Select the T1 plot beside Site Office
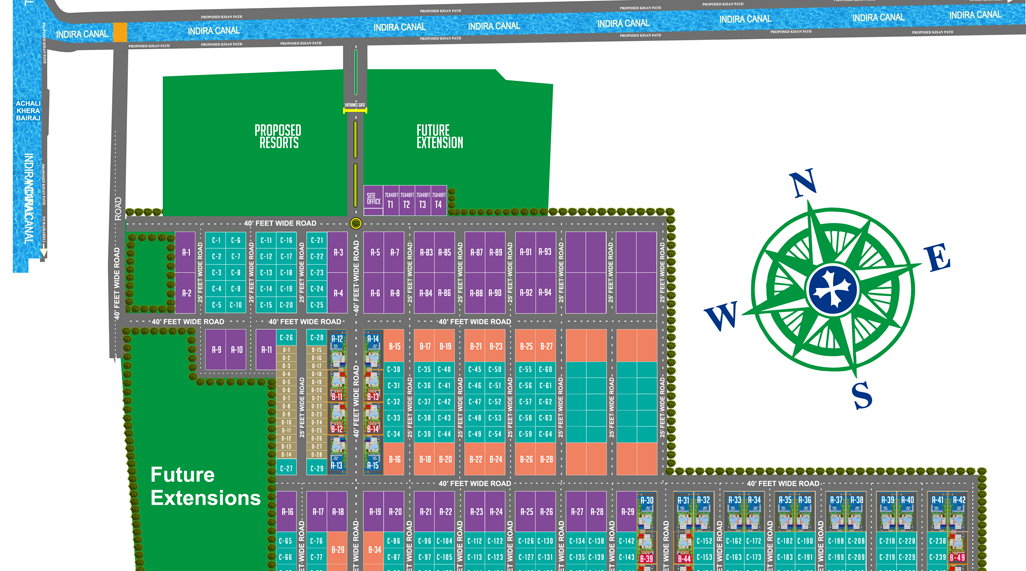This screenshot has height=571, width=1026. click(x=390, y=201)
